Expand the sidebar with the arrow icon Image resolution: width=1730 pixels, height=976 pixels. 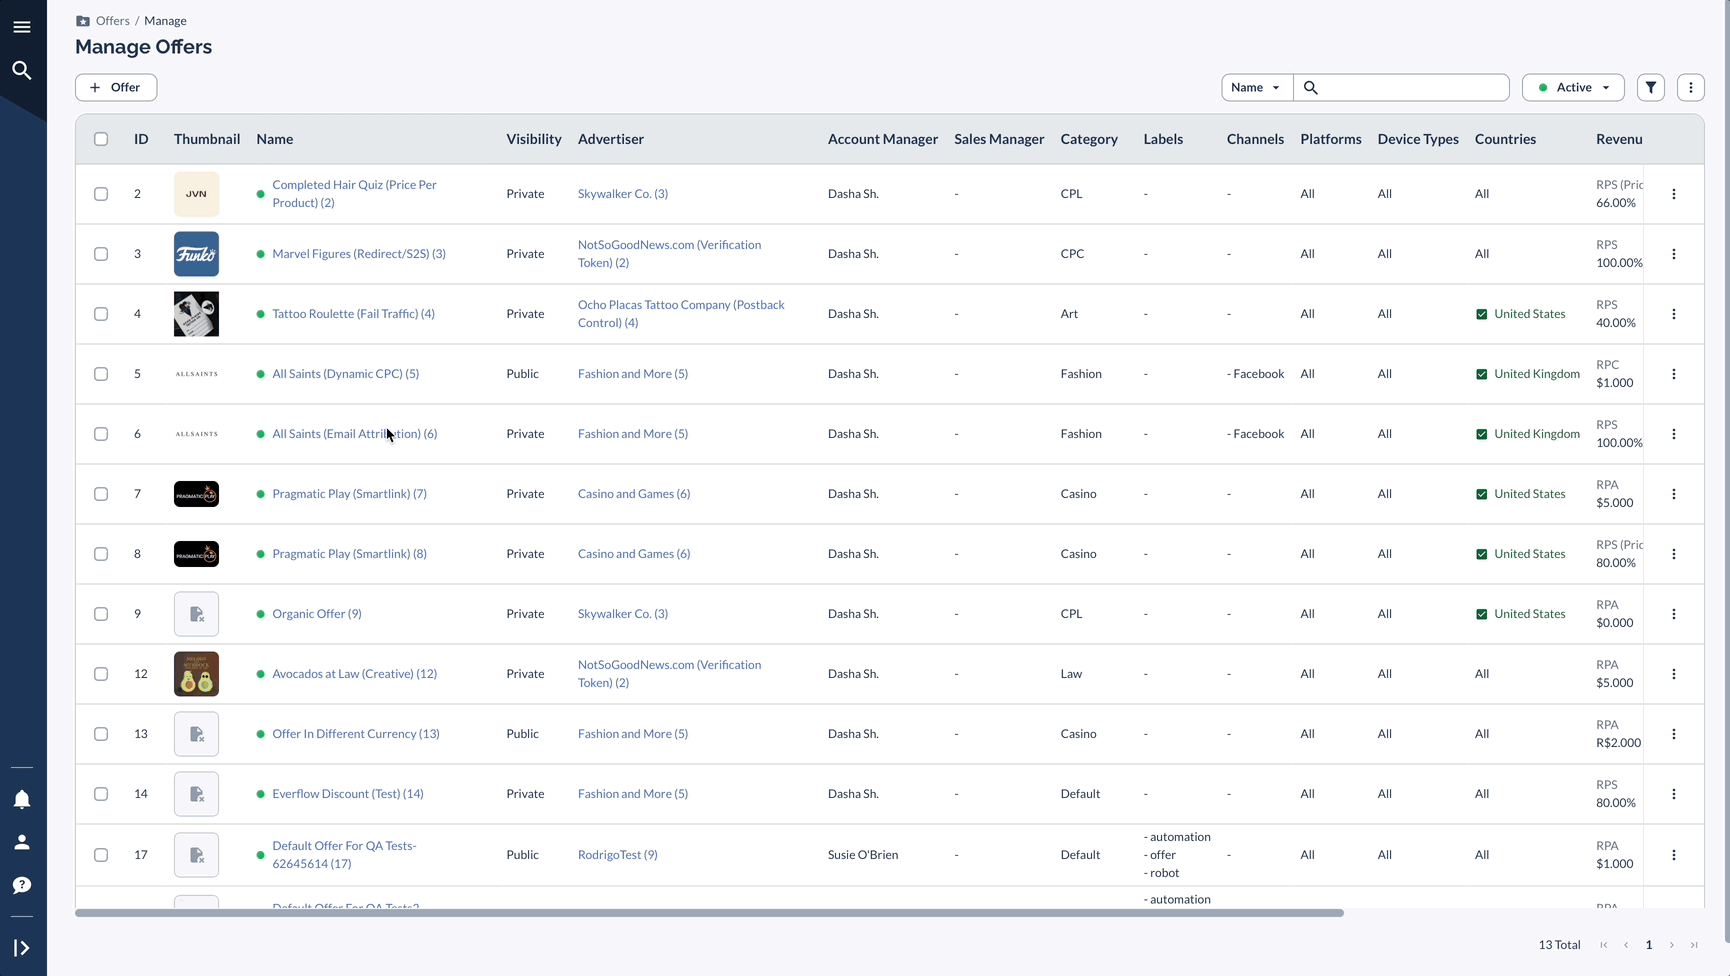click(x=22, y=947)
